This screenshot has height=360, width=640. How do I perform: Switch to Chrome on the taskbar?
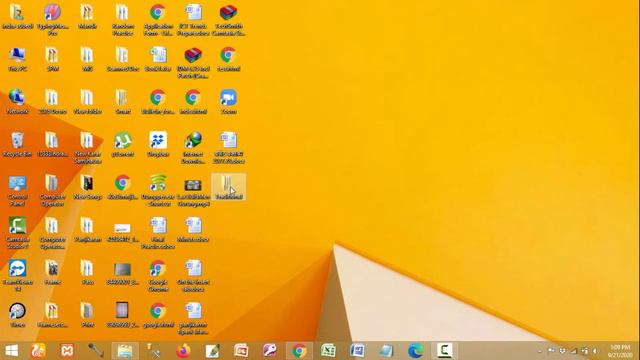299,351
